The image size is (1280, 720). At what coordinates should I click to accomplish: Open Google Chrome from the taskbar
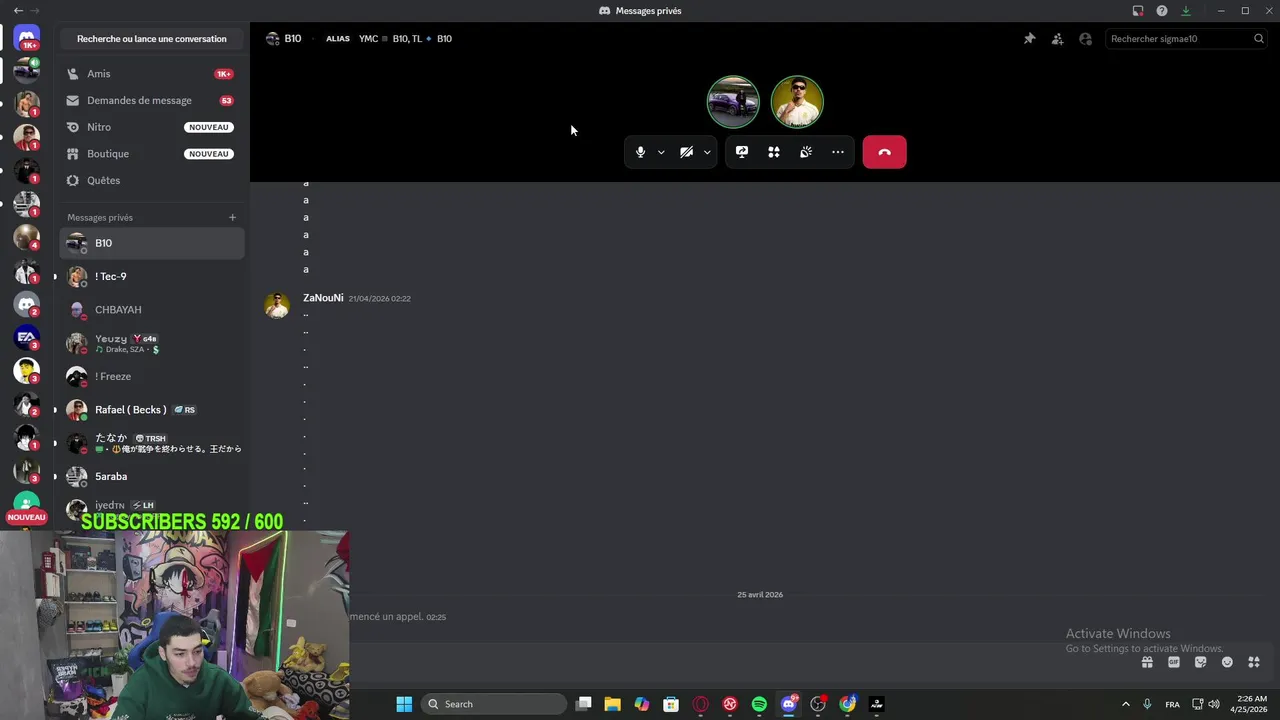(x=847, y=704)
